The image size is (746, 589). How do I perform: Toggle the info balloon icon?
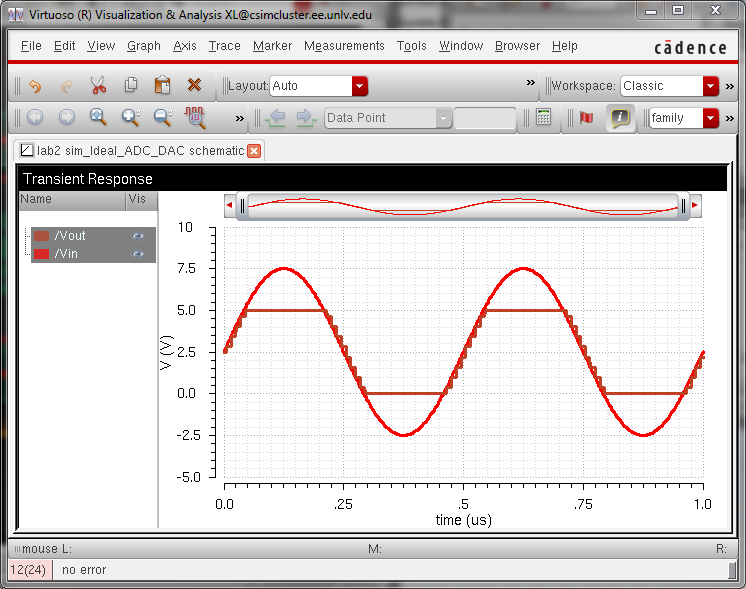(620, 118)
